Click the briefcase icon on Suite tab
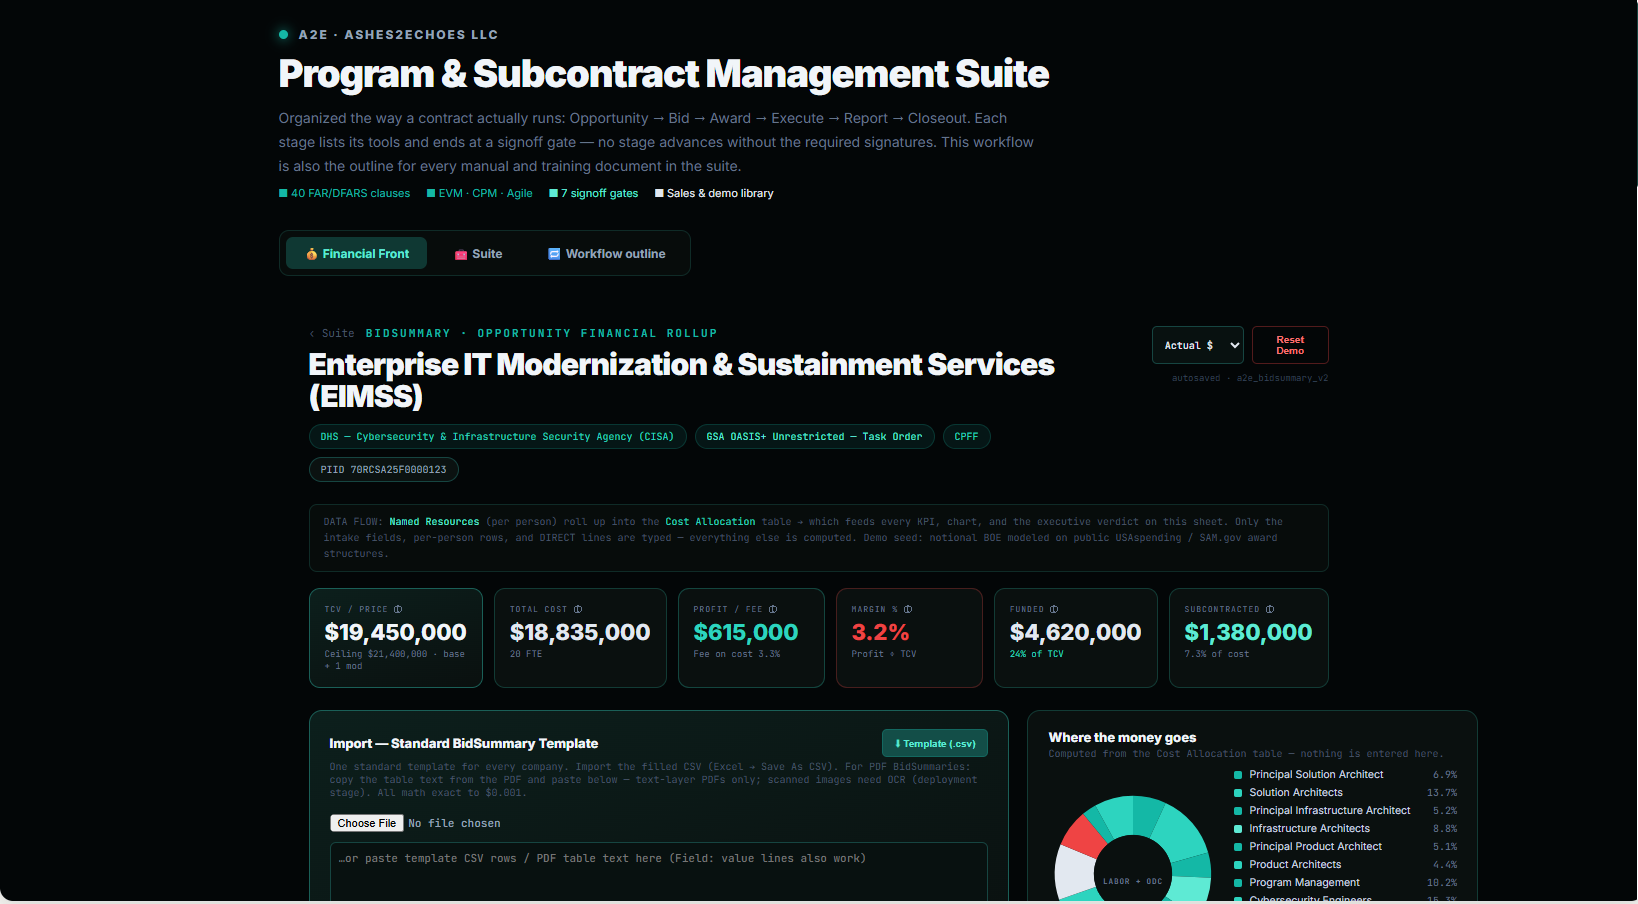The image size is (1638, 904). coord(461,254)
